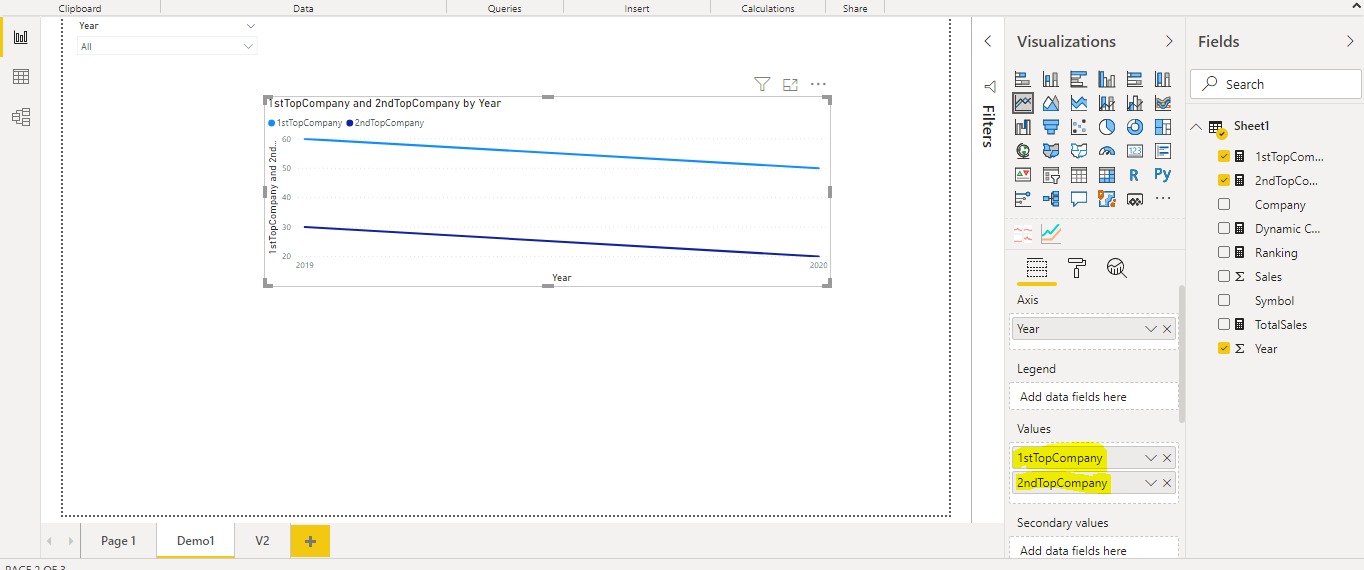This screenshot has height=570, width=1364.
Task: Select the scatter chart visual
Action: coord(1079,127)
